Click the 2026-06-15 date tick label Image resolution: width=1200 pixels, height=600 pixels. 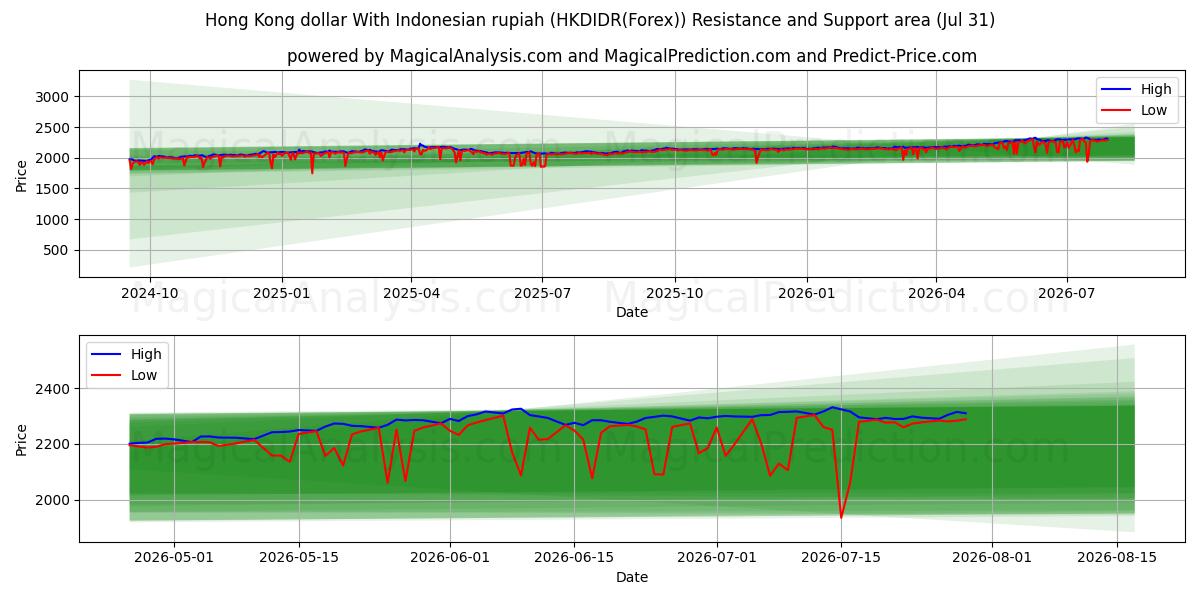point(574,558)
